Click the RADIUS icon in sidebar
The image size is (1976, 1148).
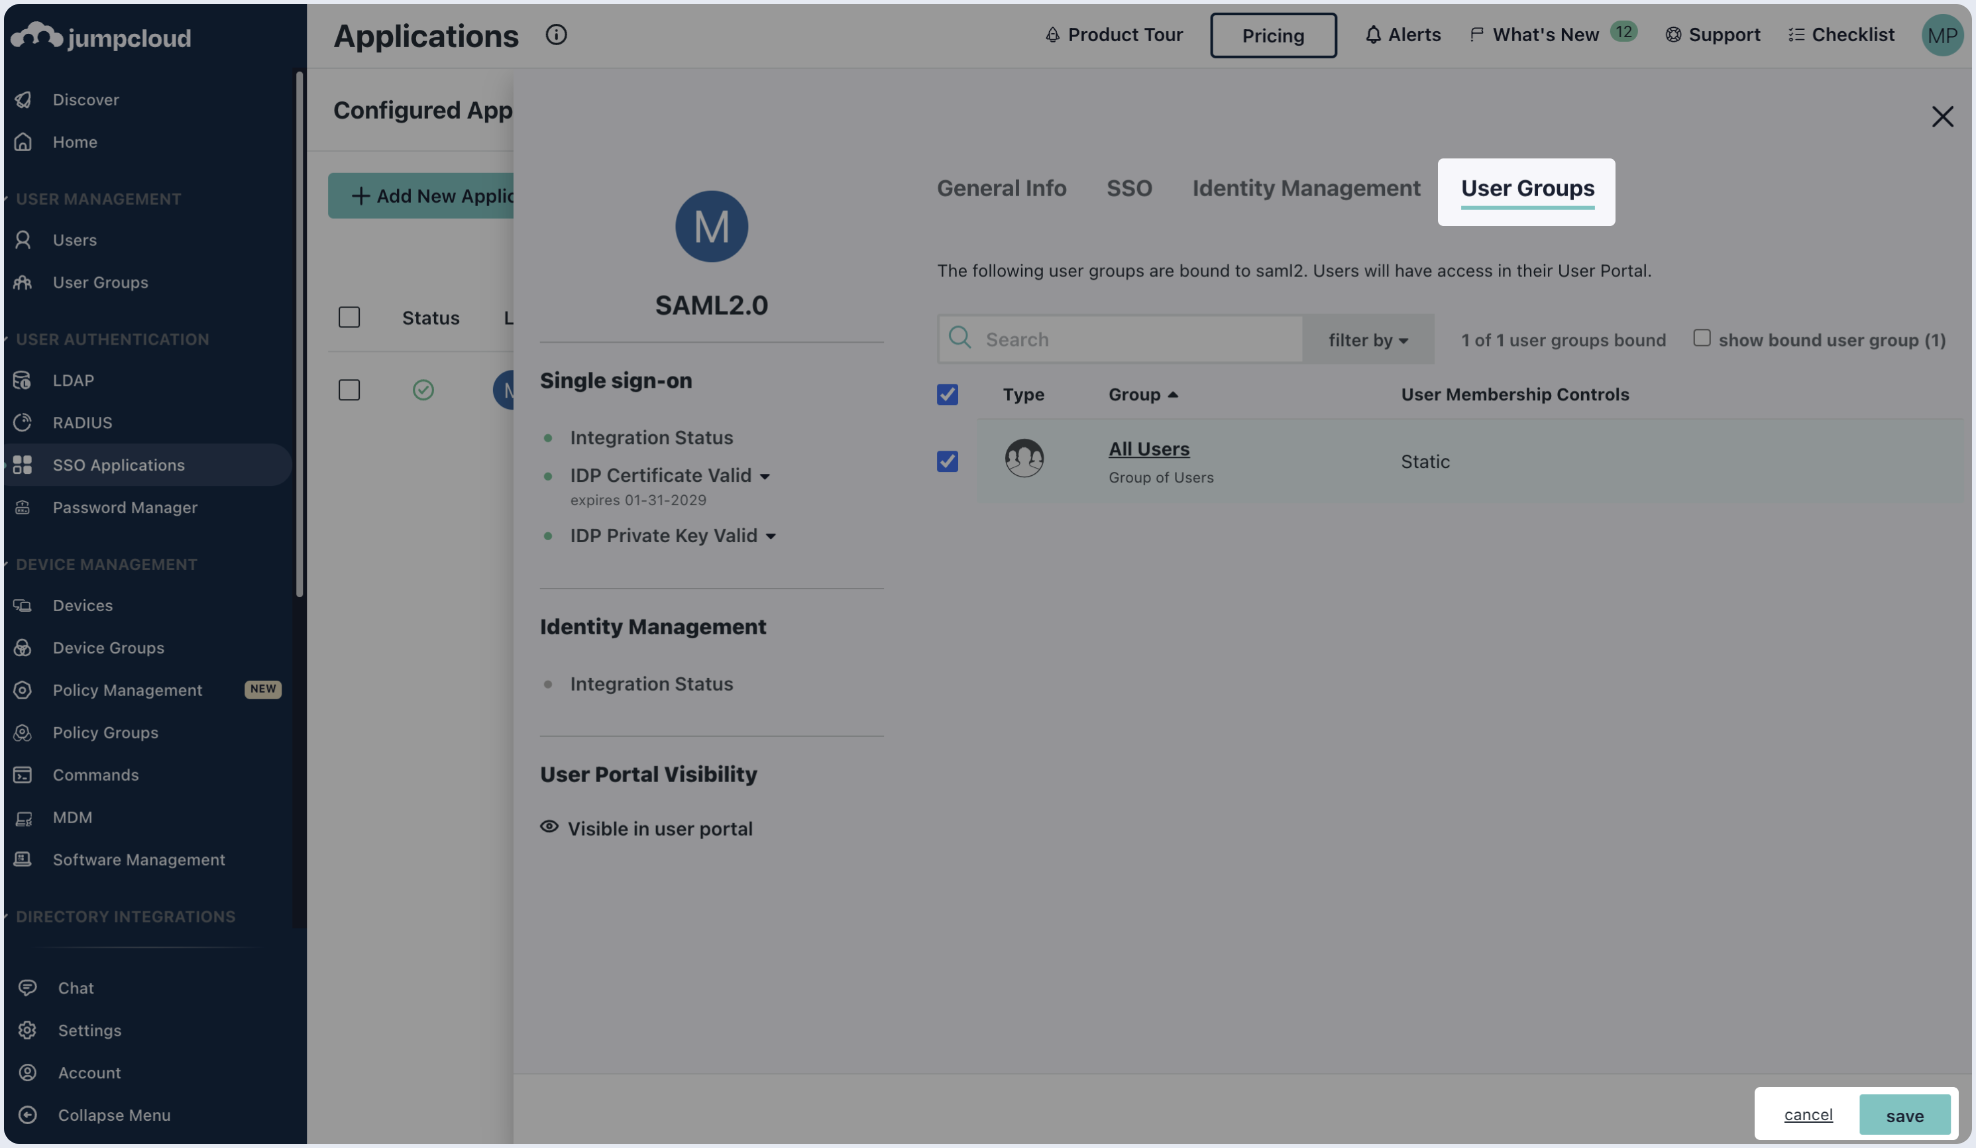point(23,422)
